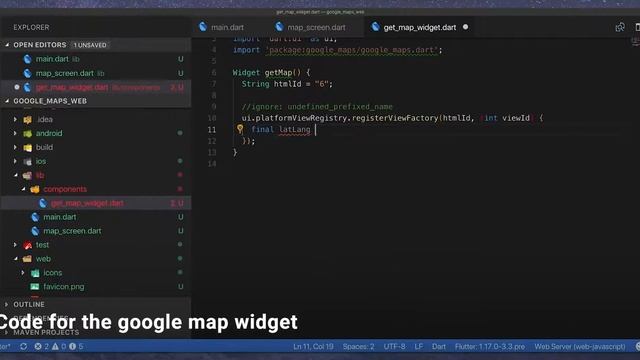Collapse the web folder

click(x=15, y=259)
